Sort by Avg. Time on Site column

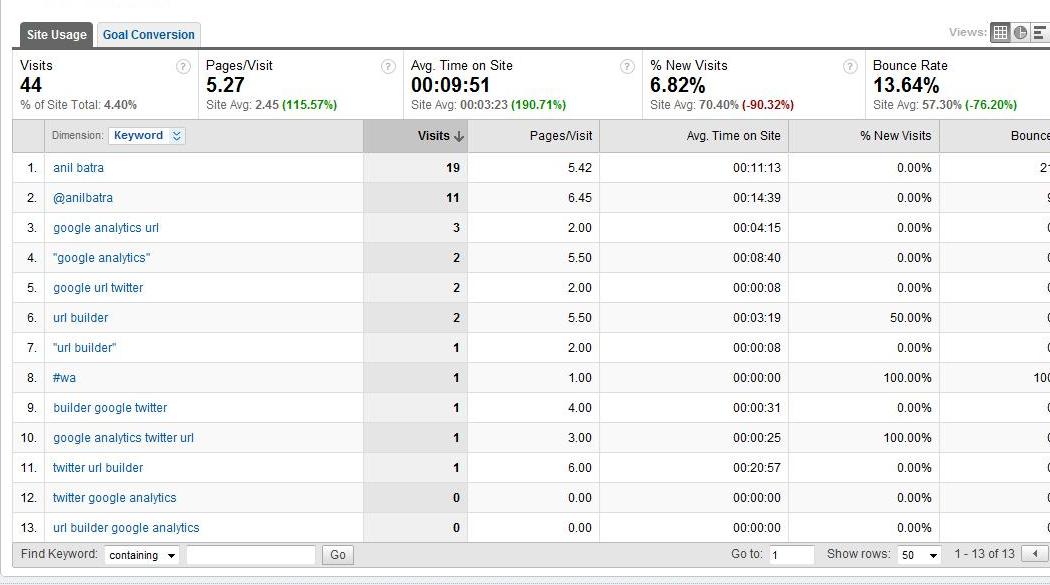point(733,136)
